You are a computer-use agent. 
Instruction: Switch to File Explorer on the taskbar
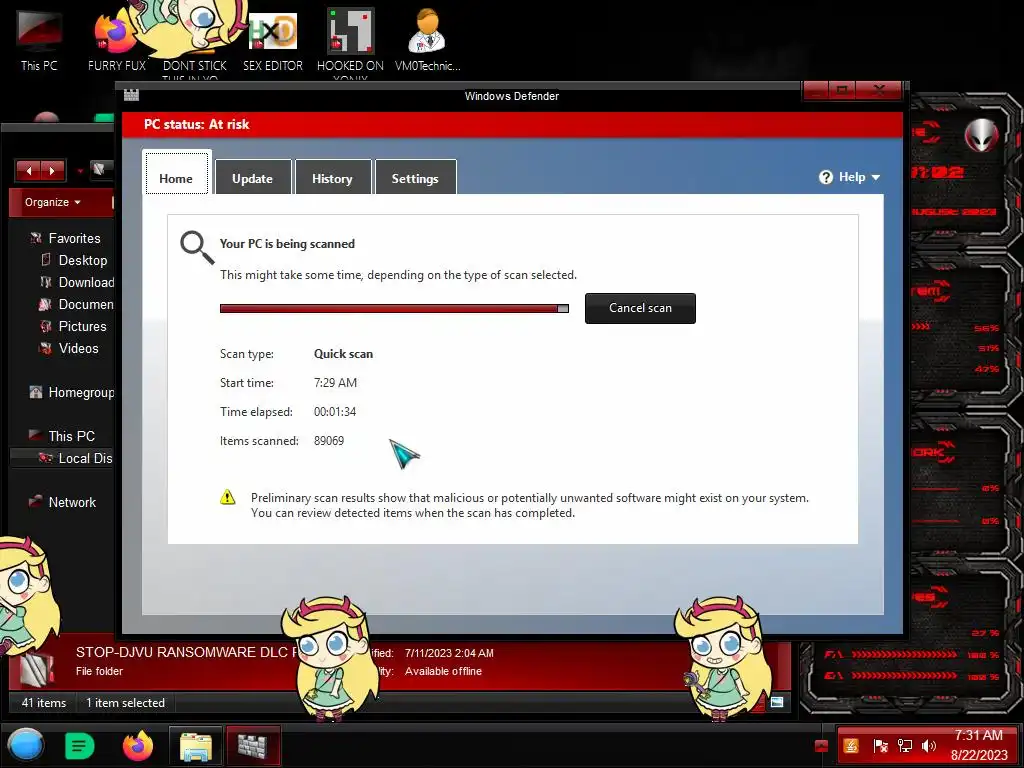point(195,746)
